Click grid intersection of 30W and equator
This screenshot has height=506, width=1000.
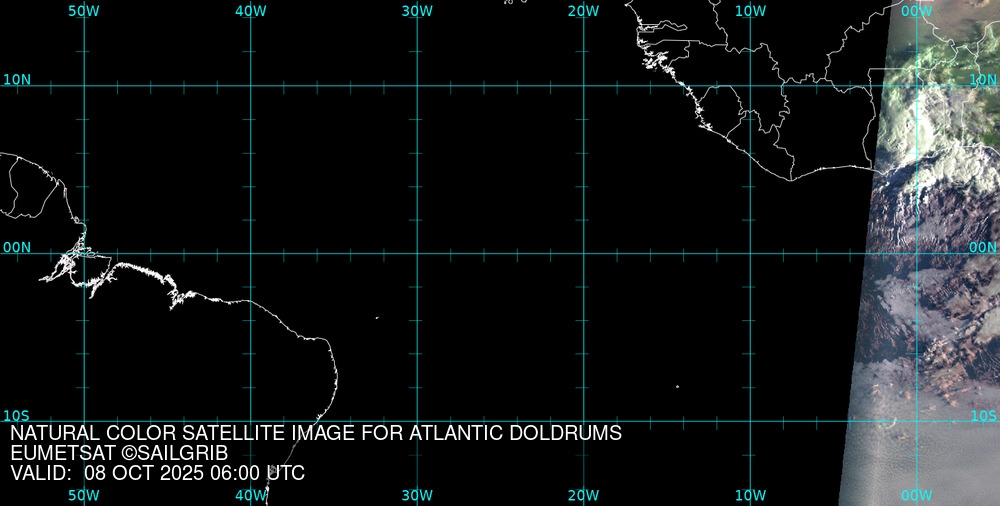click(x=417, y=253)
